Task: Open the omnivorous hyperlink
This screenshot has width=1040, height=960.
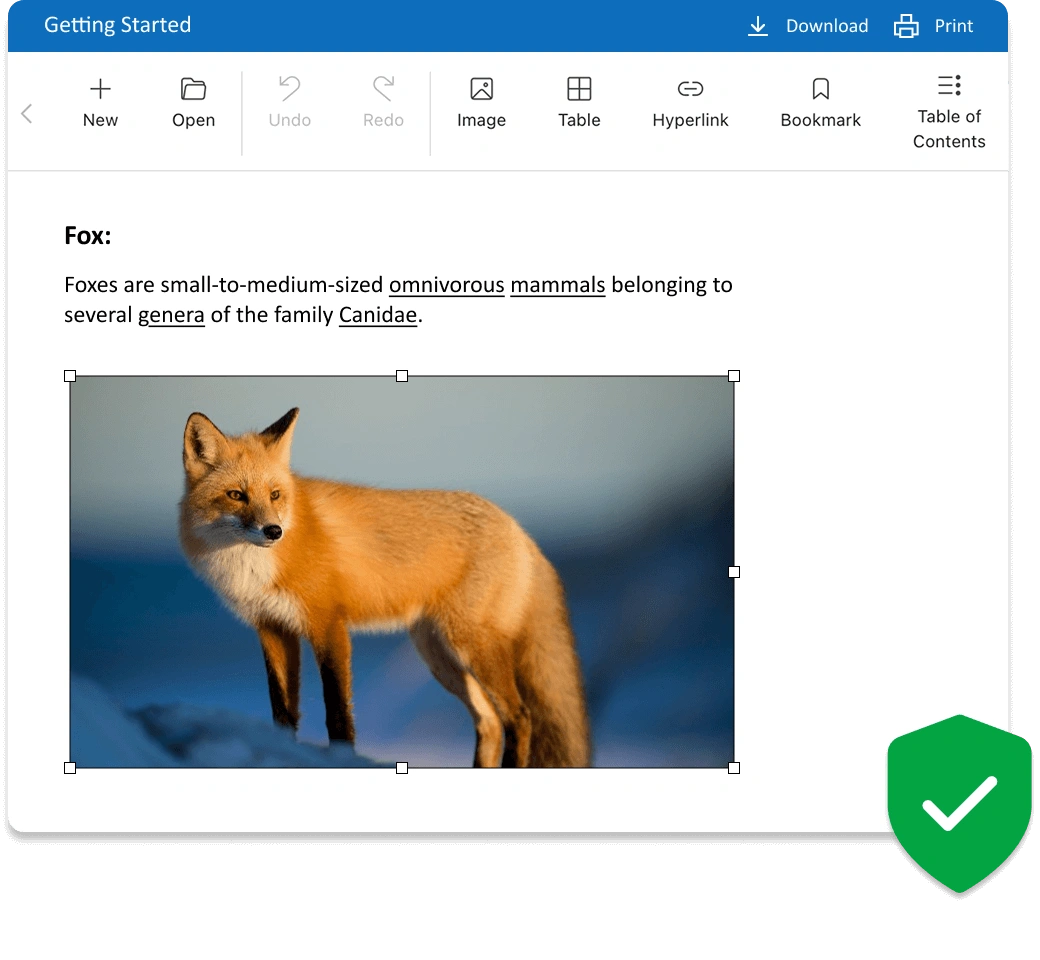Action: tap(446, 285)
